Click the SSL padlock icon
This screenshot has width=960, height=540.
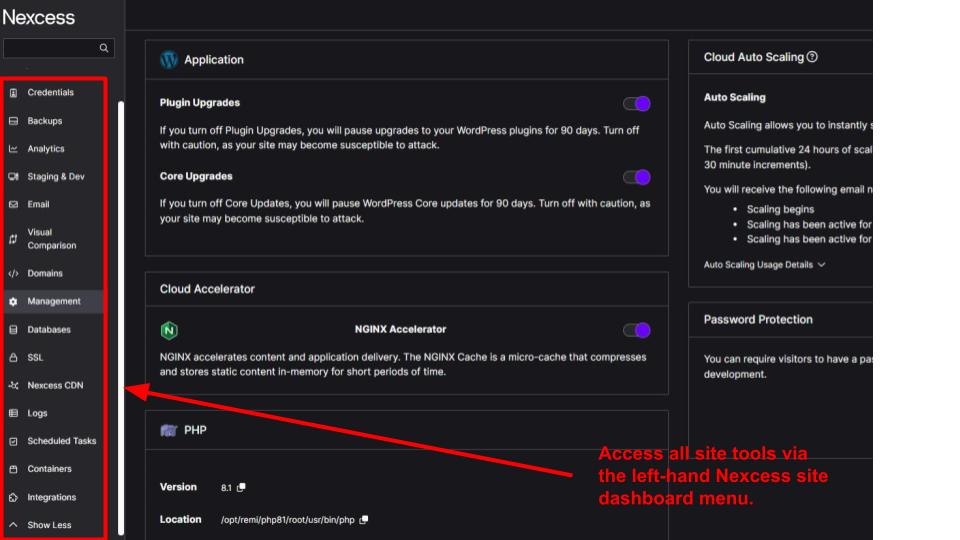point(13,358)
